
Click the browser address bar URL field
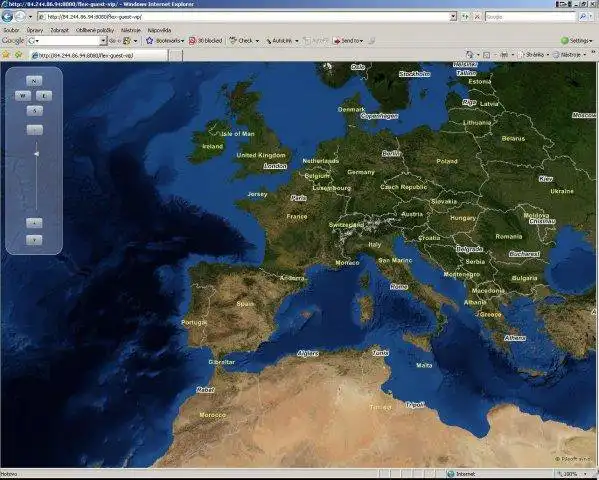[244, 17]
